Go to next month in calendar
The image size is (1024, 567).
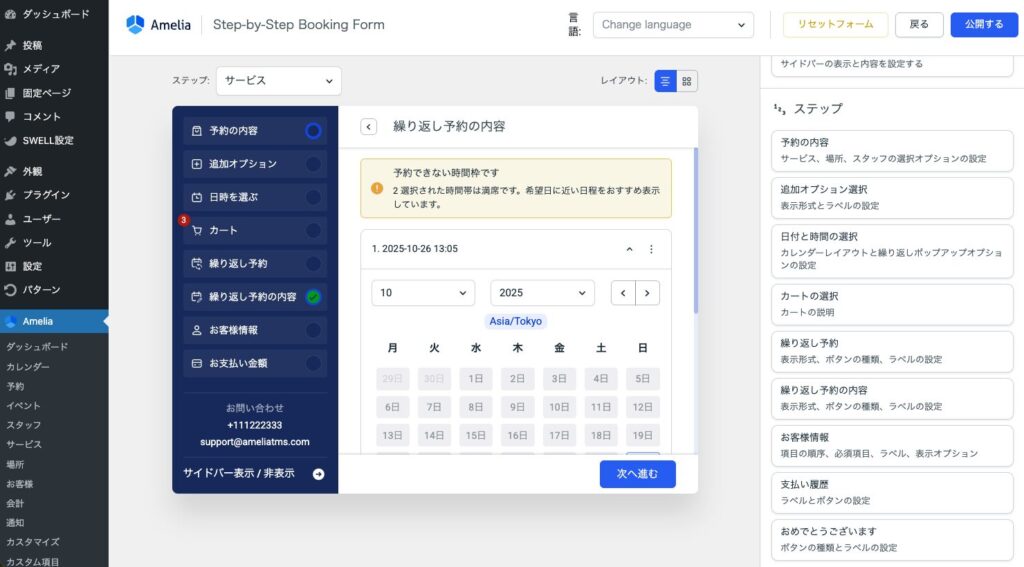(x=648, y=293)
